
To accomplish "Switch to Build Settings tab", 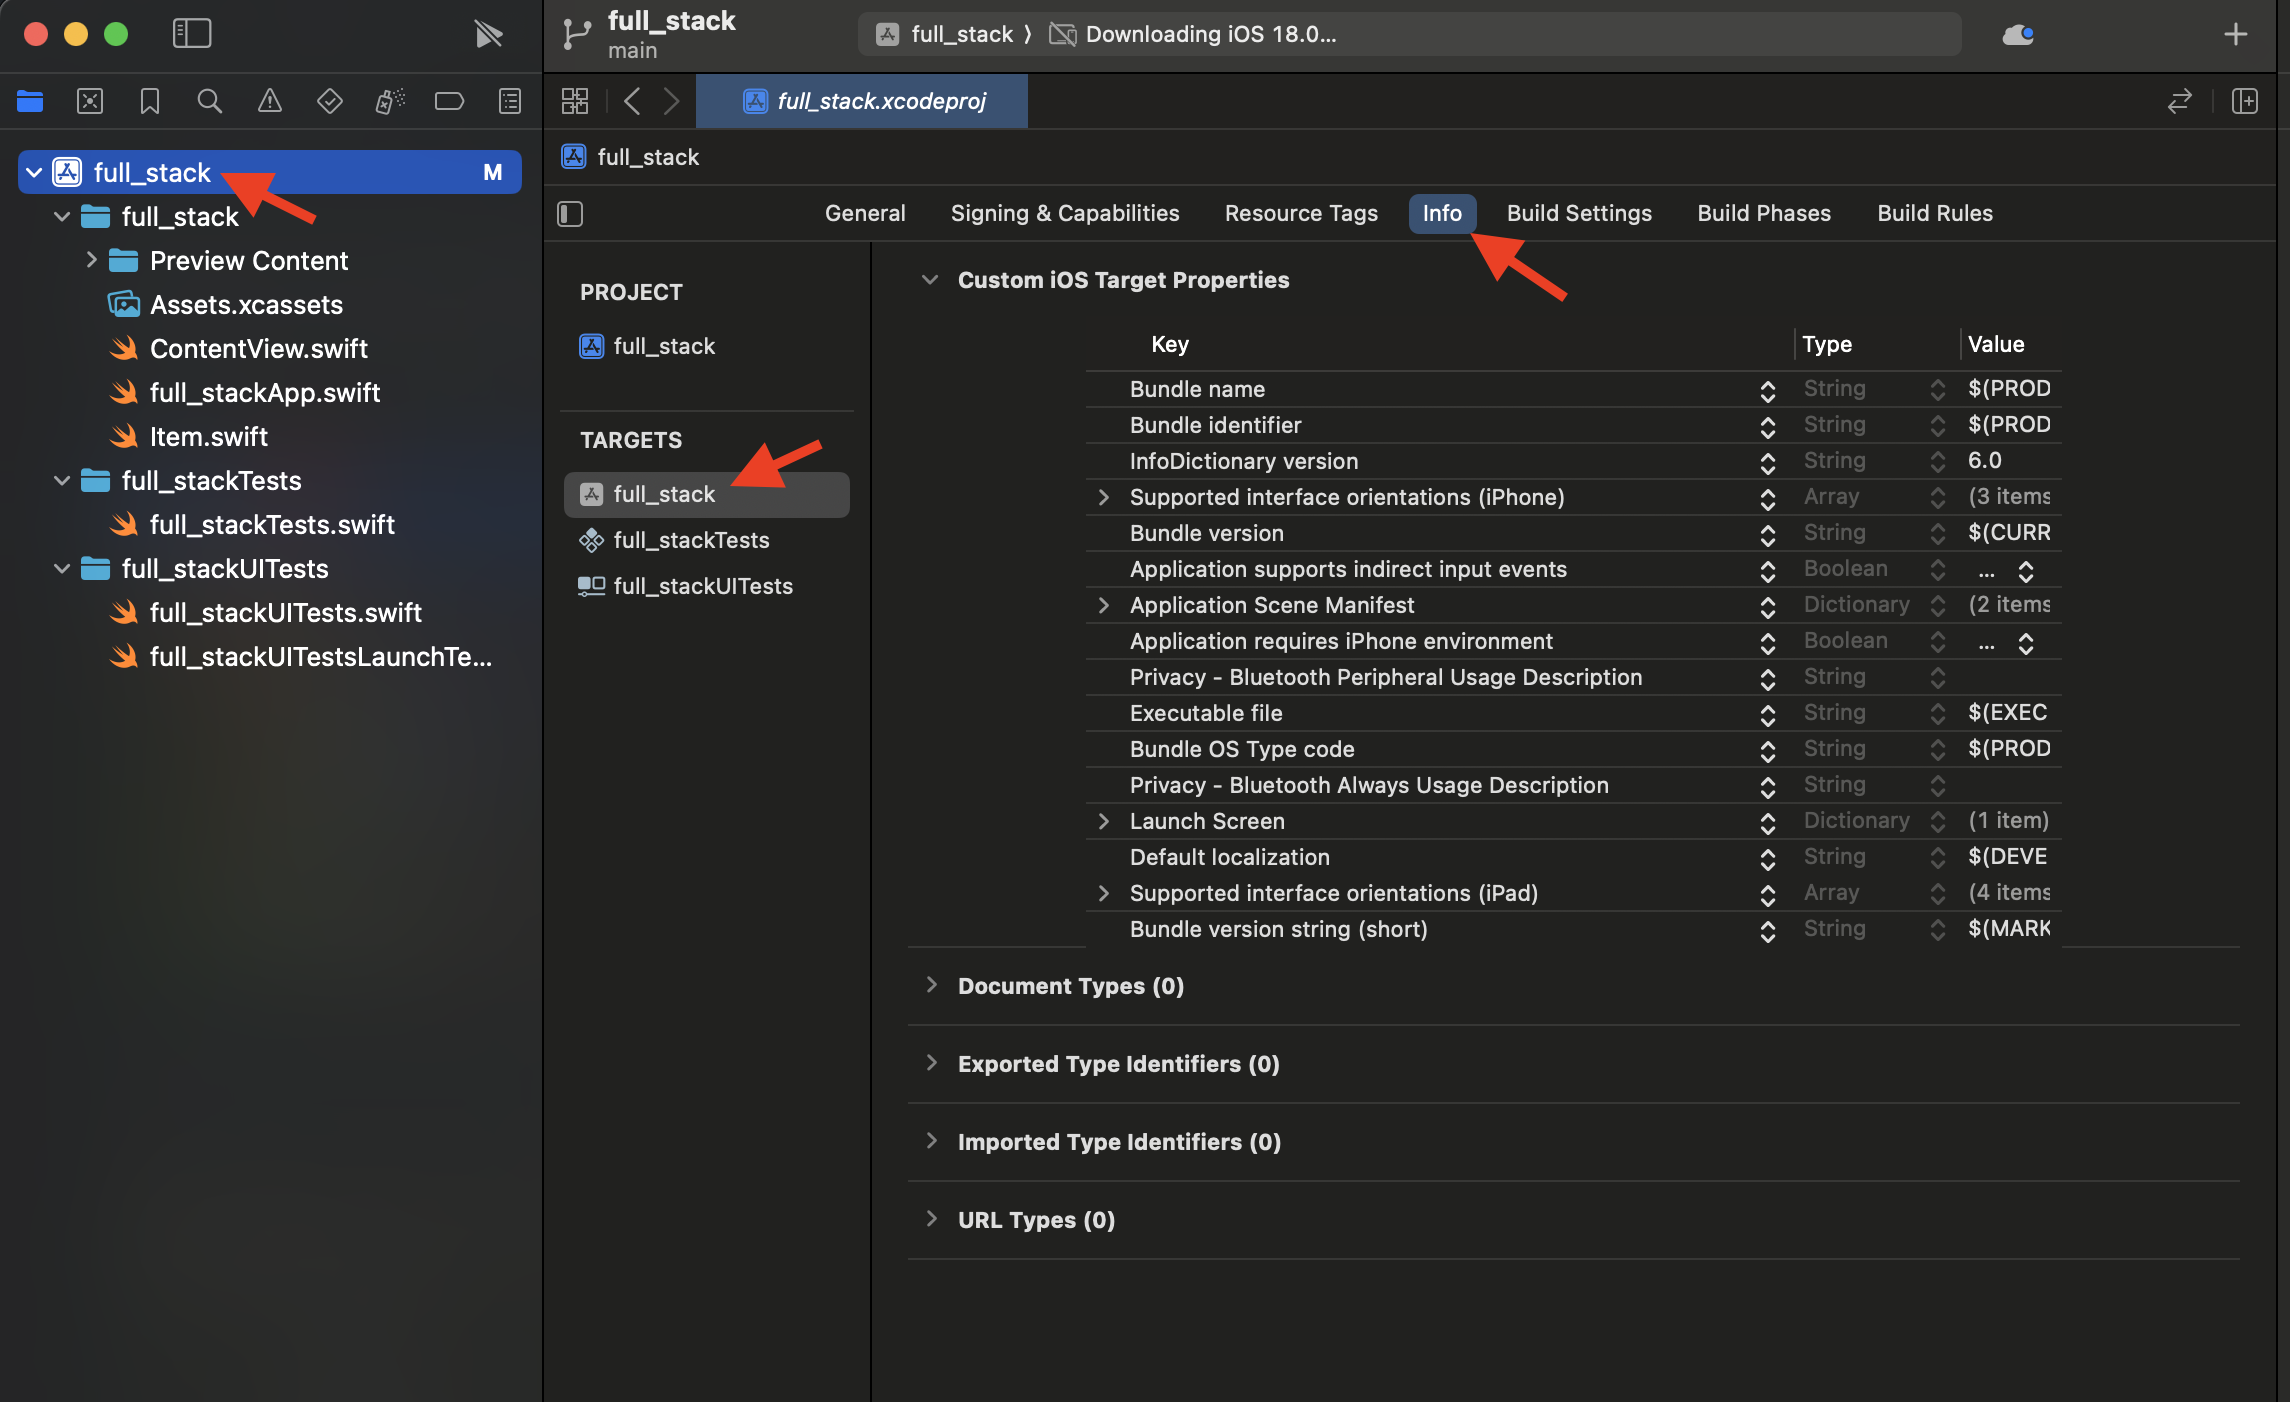I will pyautogui.click(x=1579, y=213).
